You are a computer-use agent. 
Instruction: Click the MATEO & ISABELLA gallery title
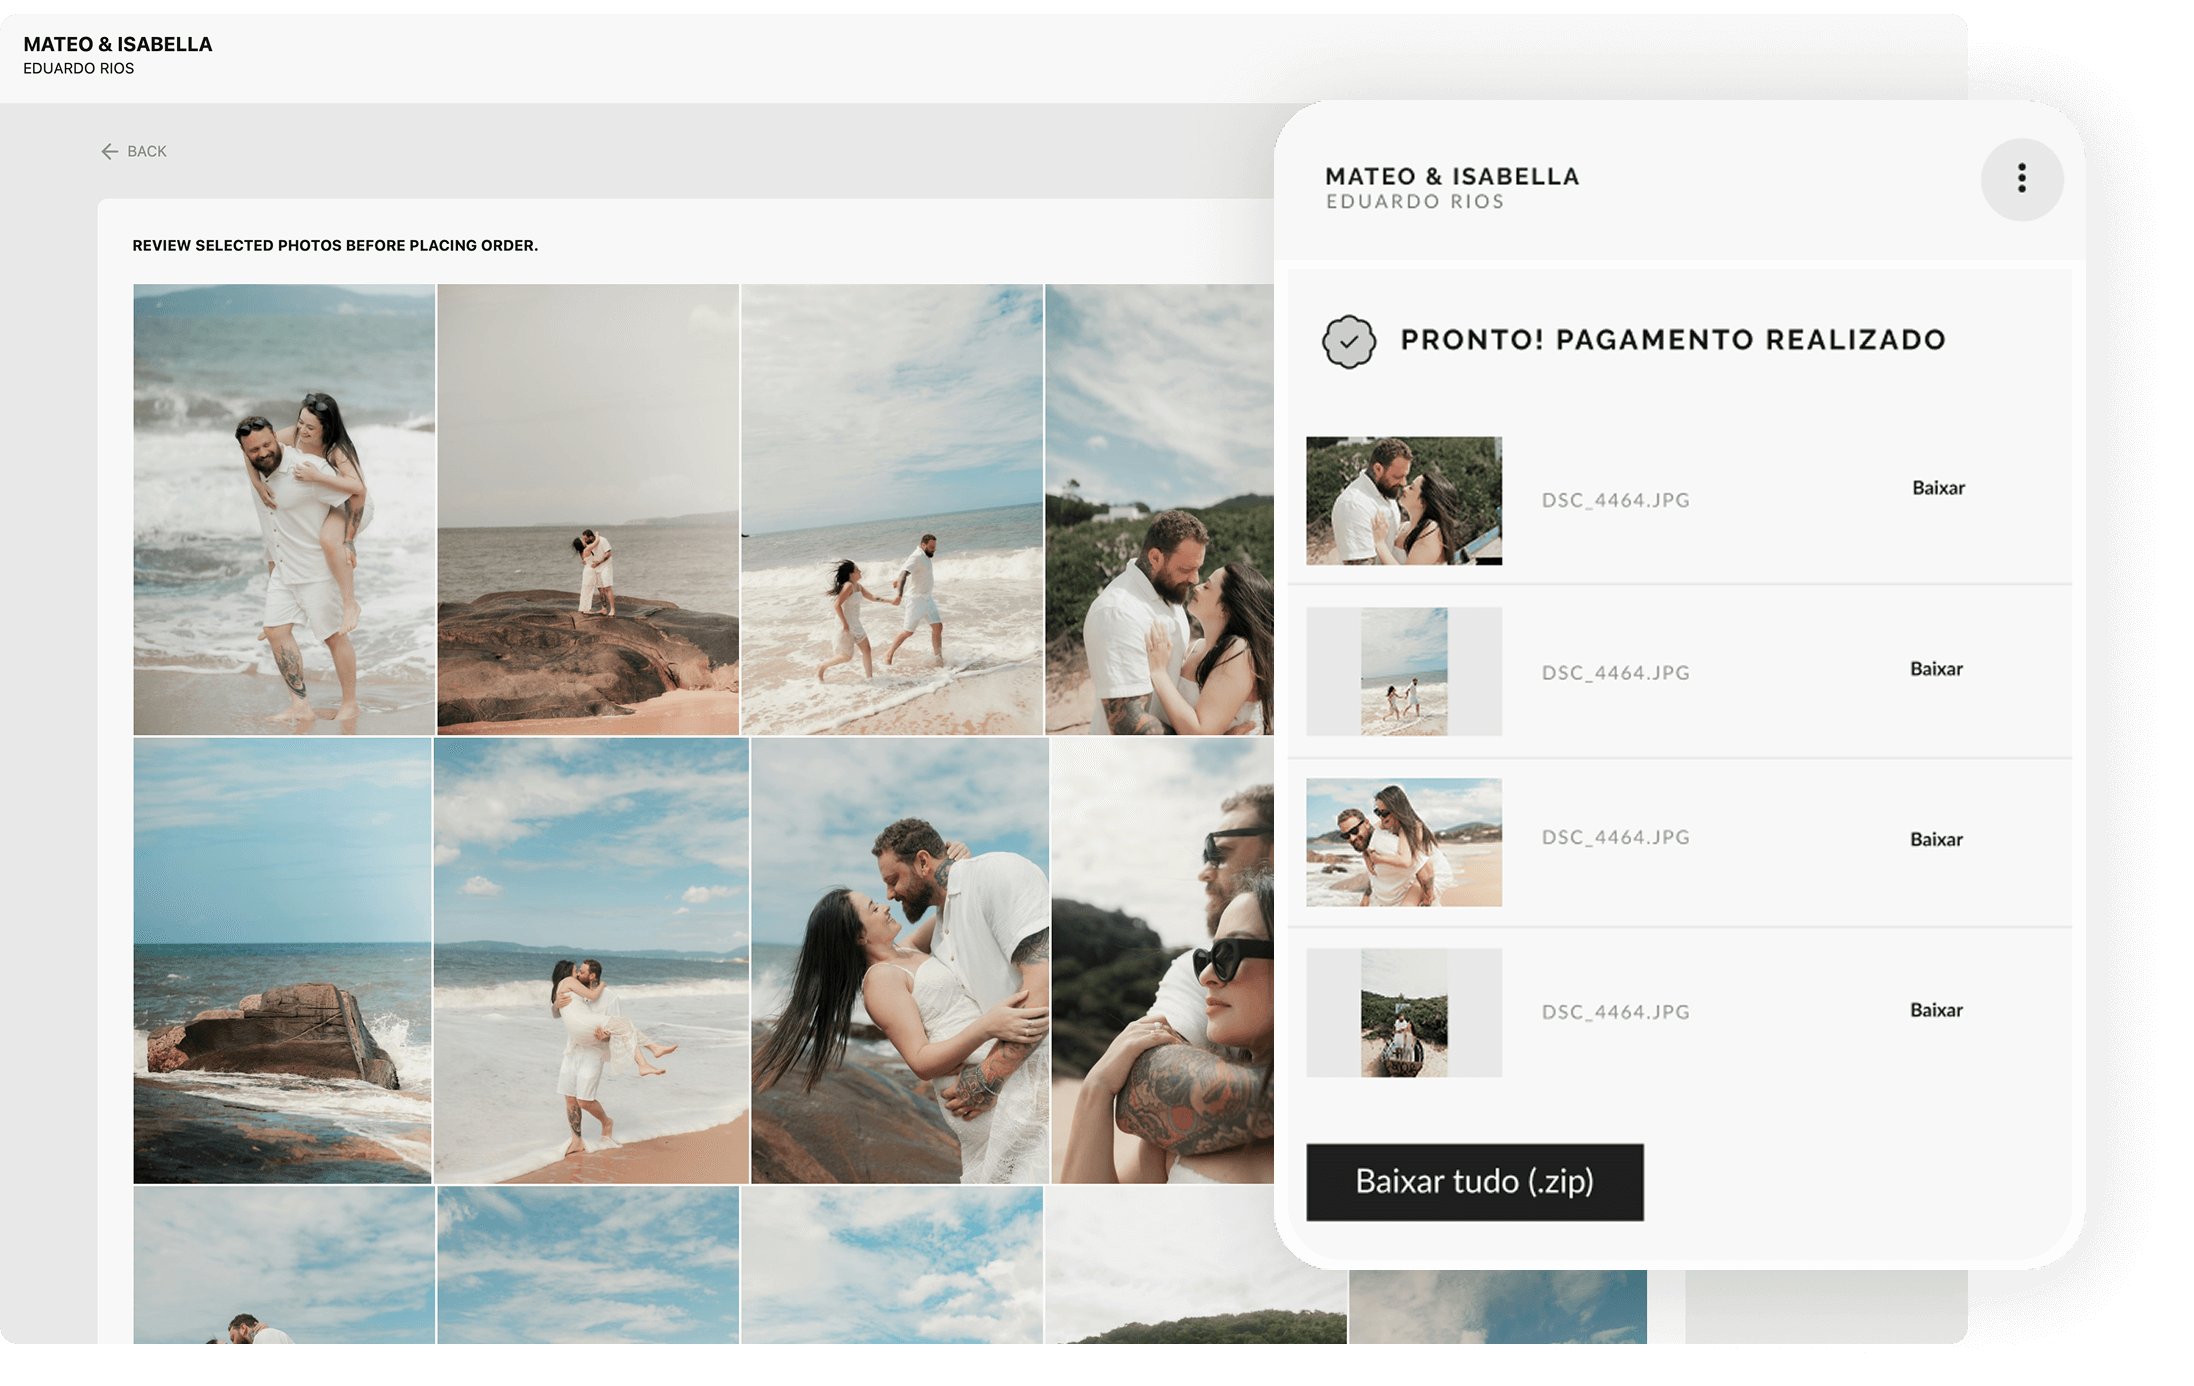pos(118,44)
